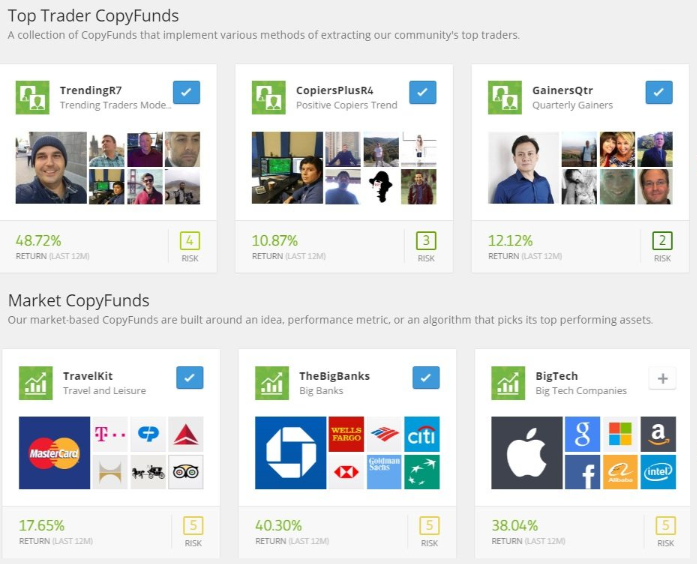697x564 pixels.
Task: Select the TripAdvisor owl logo
Action: point(186,472)
